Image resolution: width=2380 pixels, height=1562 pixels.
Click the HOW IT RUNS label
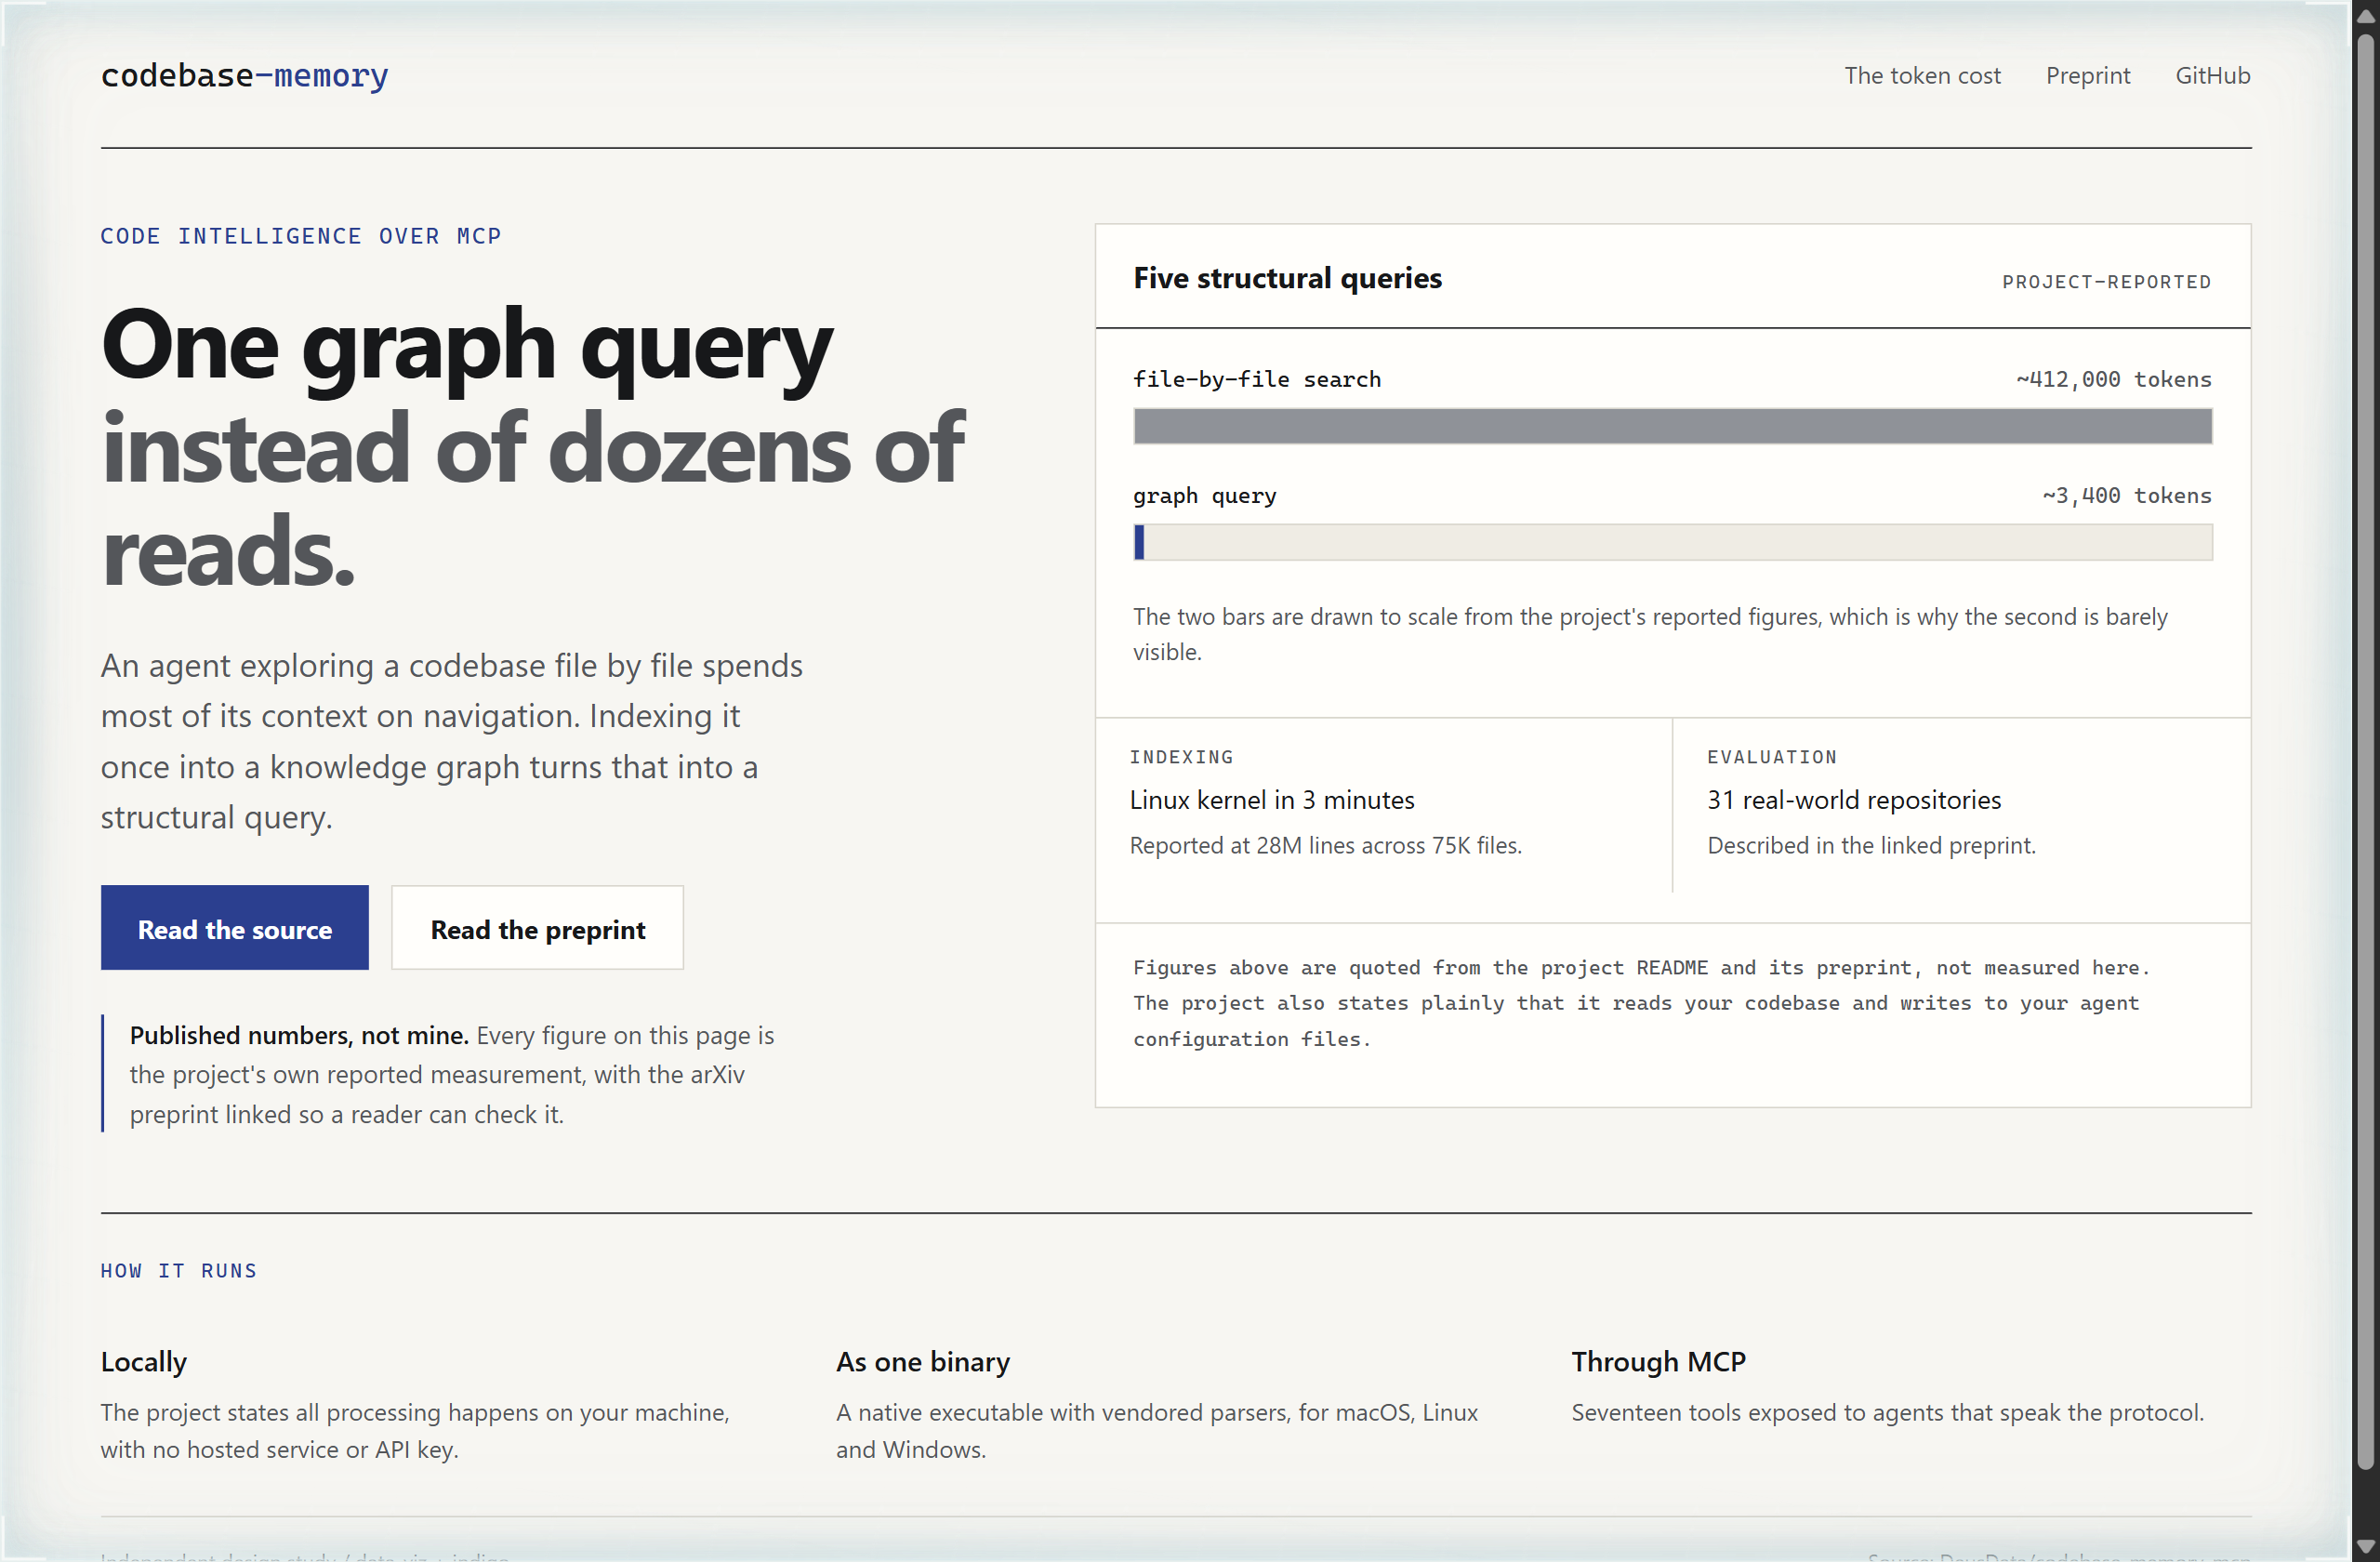pyautogui.click(x=179, y=1270)
